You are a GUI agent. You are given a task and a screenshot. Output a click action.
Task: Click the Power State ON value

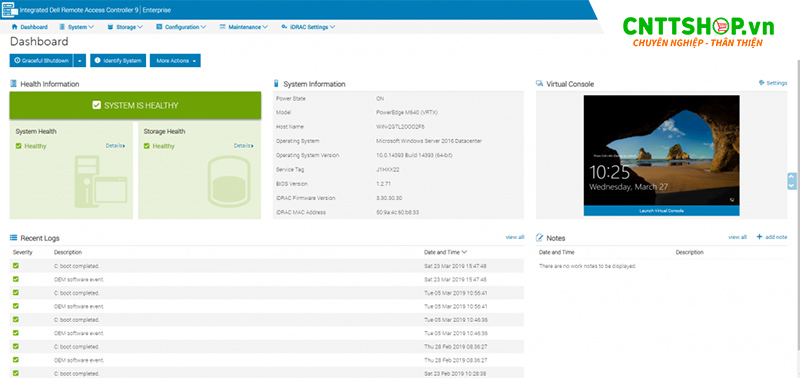380,98
